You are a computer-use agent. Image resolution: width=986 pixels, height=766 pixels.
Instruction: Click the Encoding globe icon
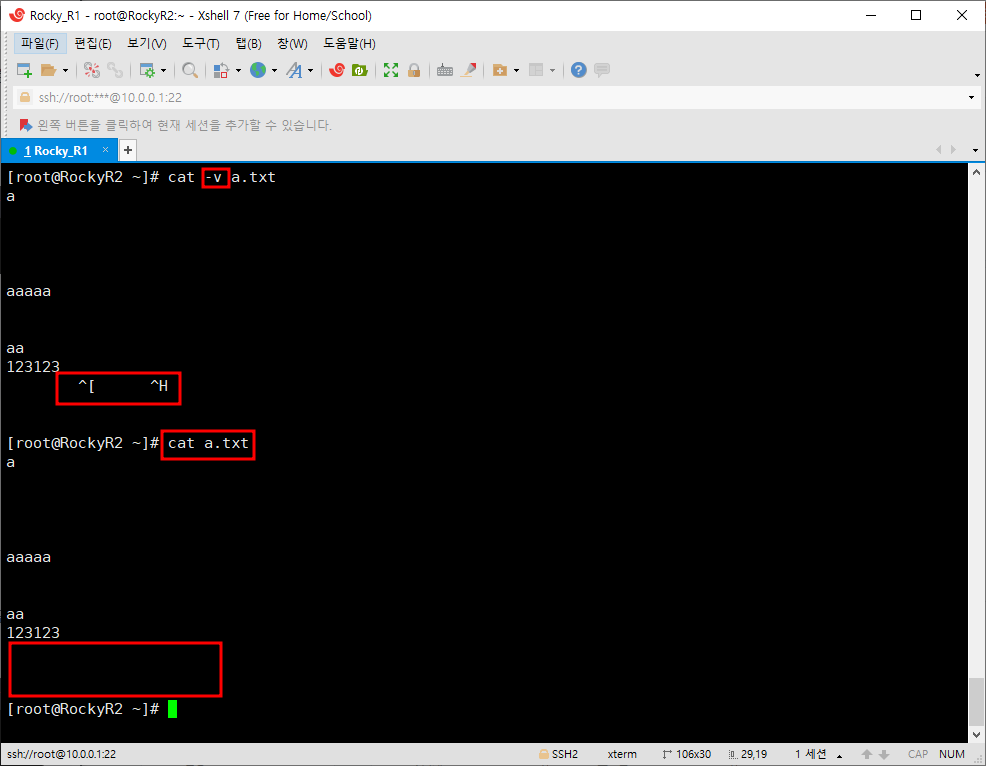tap(258, 70)
